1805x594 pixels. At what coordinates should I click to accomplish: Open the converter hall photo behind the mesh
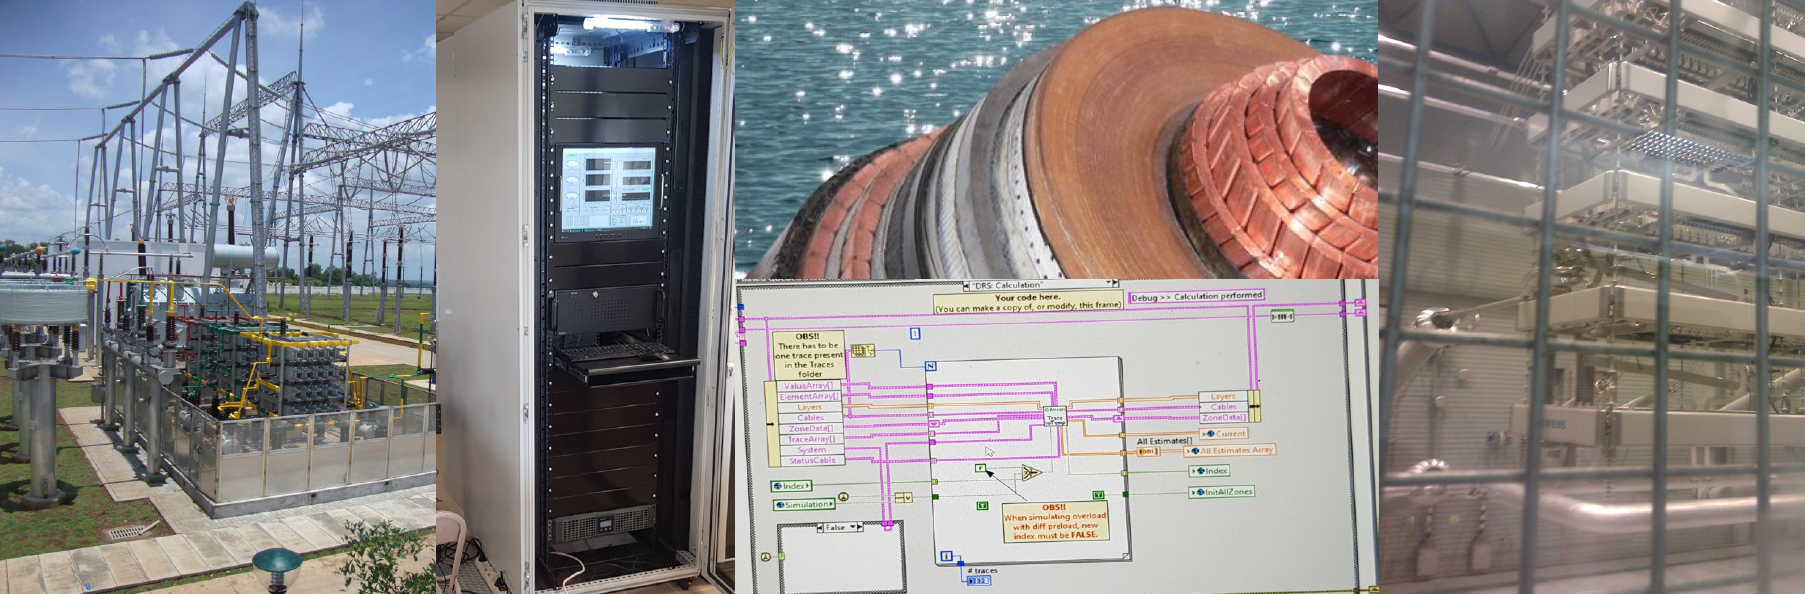pyautogui.click(x=1591, y=297)
